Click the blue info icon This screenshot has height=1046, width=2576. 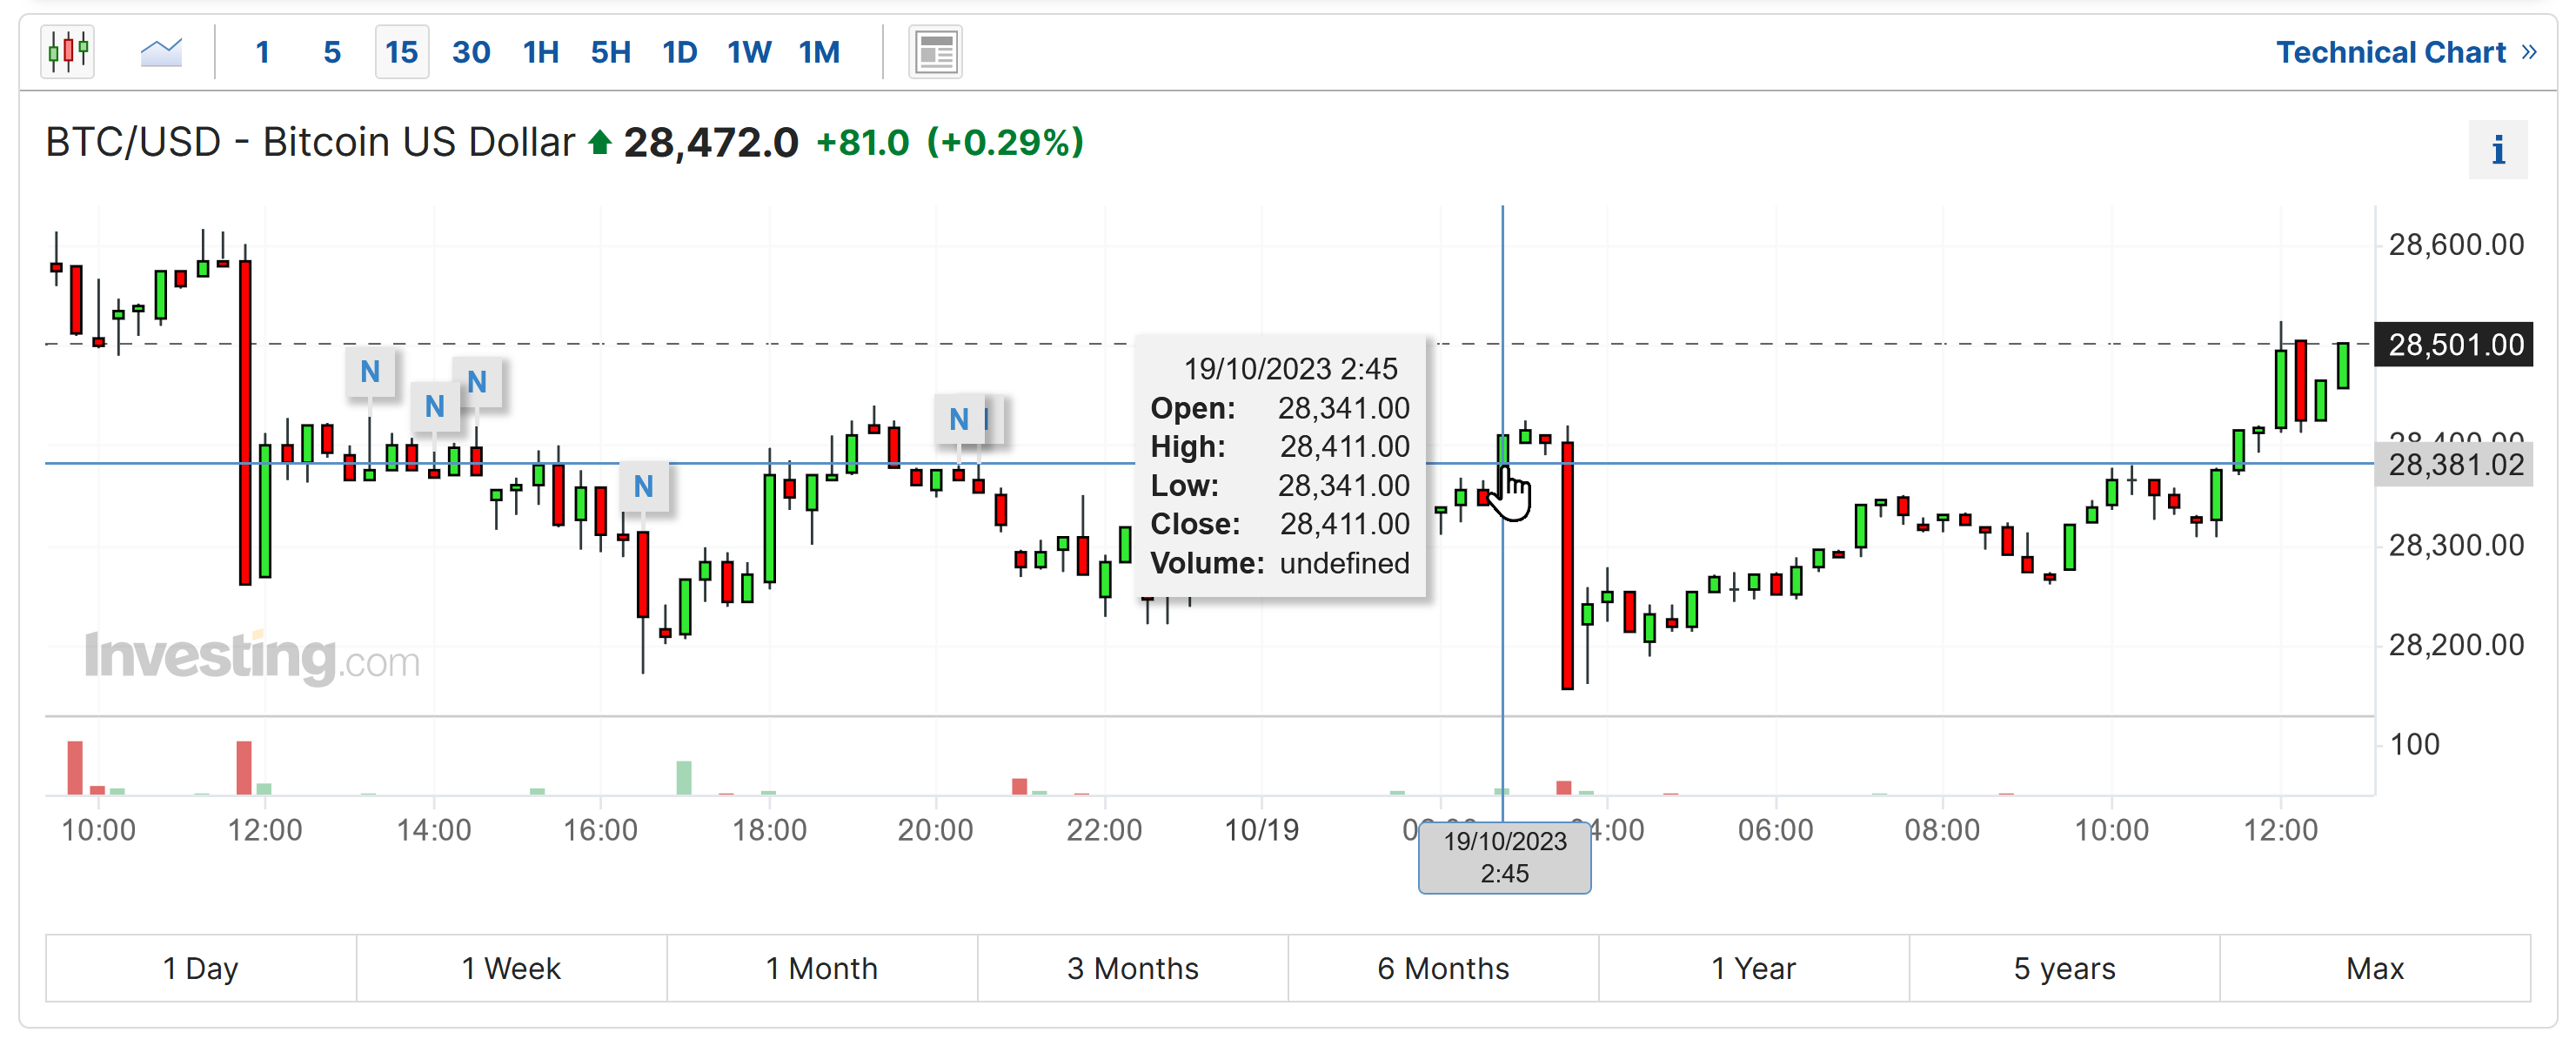pyautogui.click(x=2497, y=150)
